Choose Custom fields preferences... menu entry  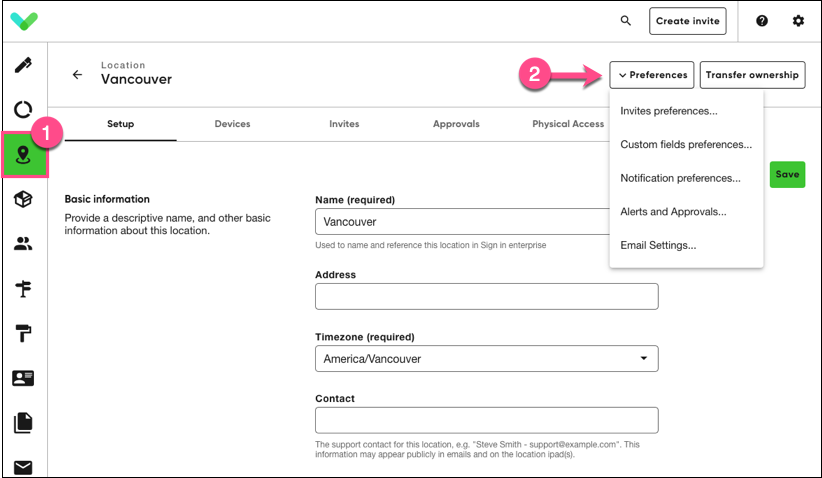click(686, 145)
